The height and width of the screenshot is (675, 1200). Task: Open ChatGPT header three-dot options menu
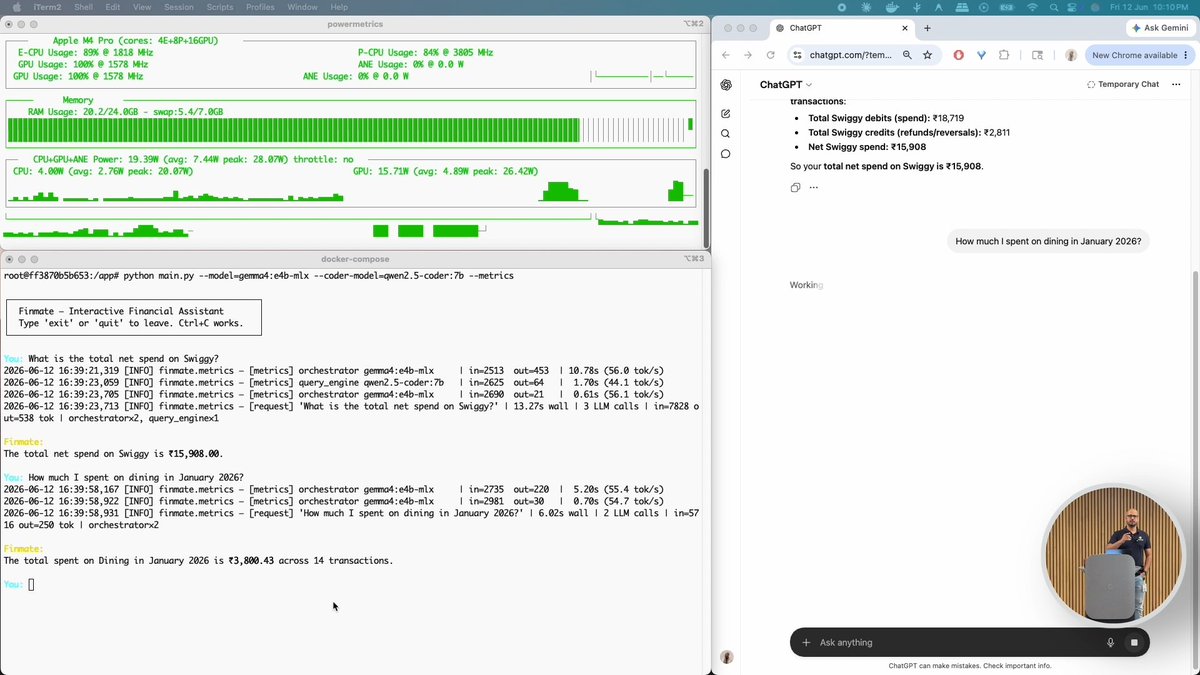click(1178, 84)
